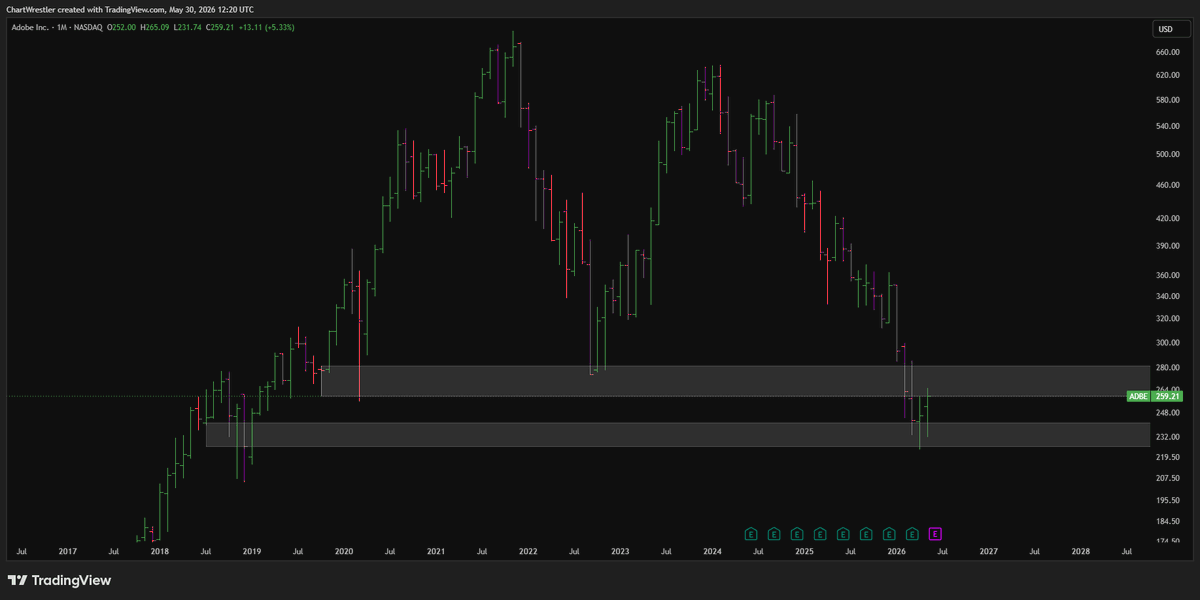
Task: Click the 420.00 price axis label
Action: [1169, 218]
